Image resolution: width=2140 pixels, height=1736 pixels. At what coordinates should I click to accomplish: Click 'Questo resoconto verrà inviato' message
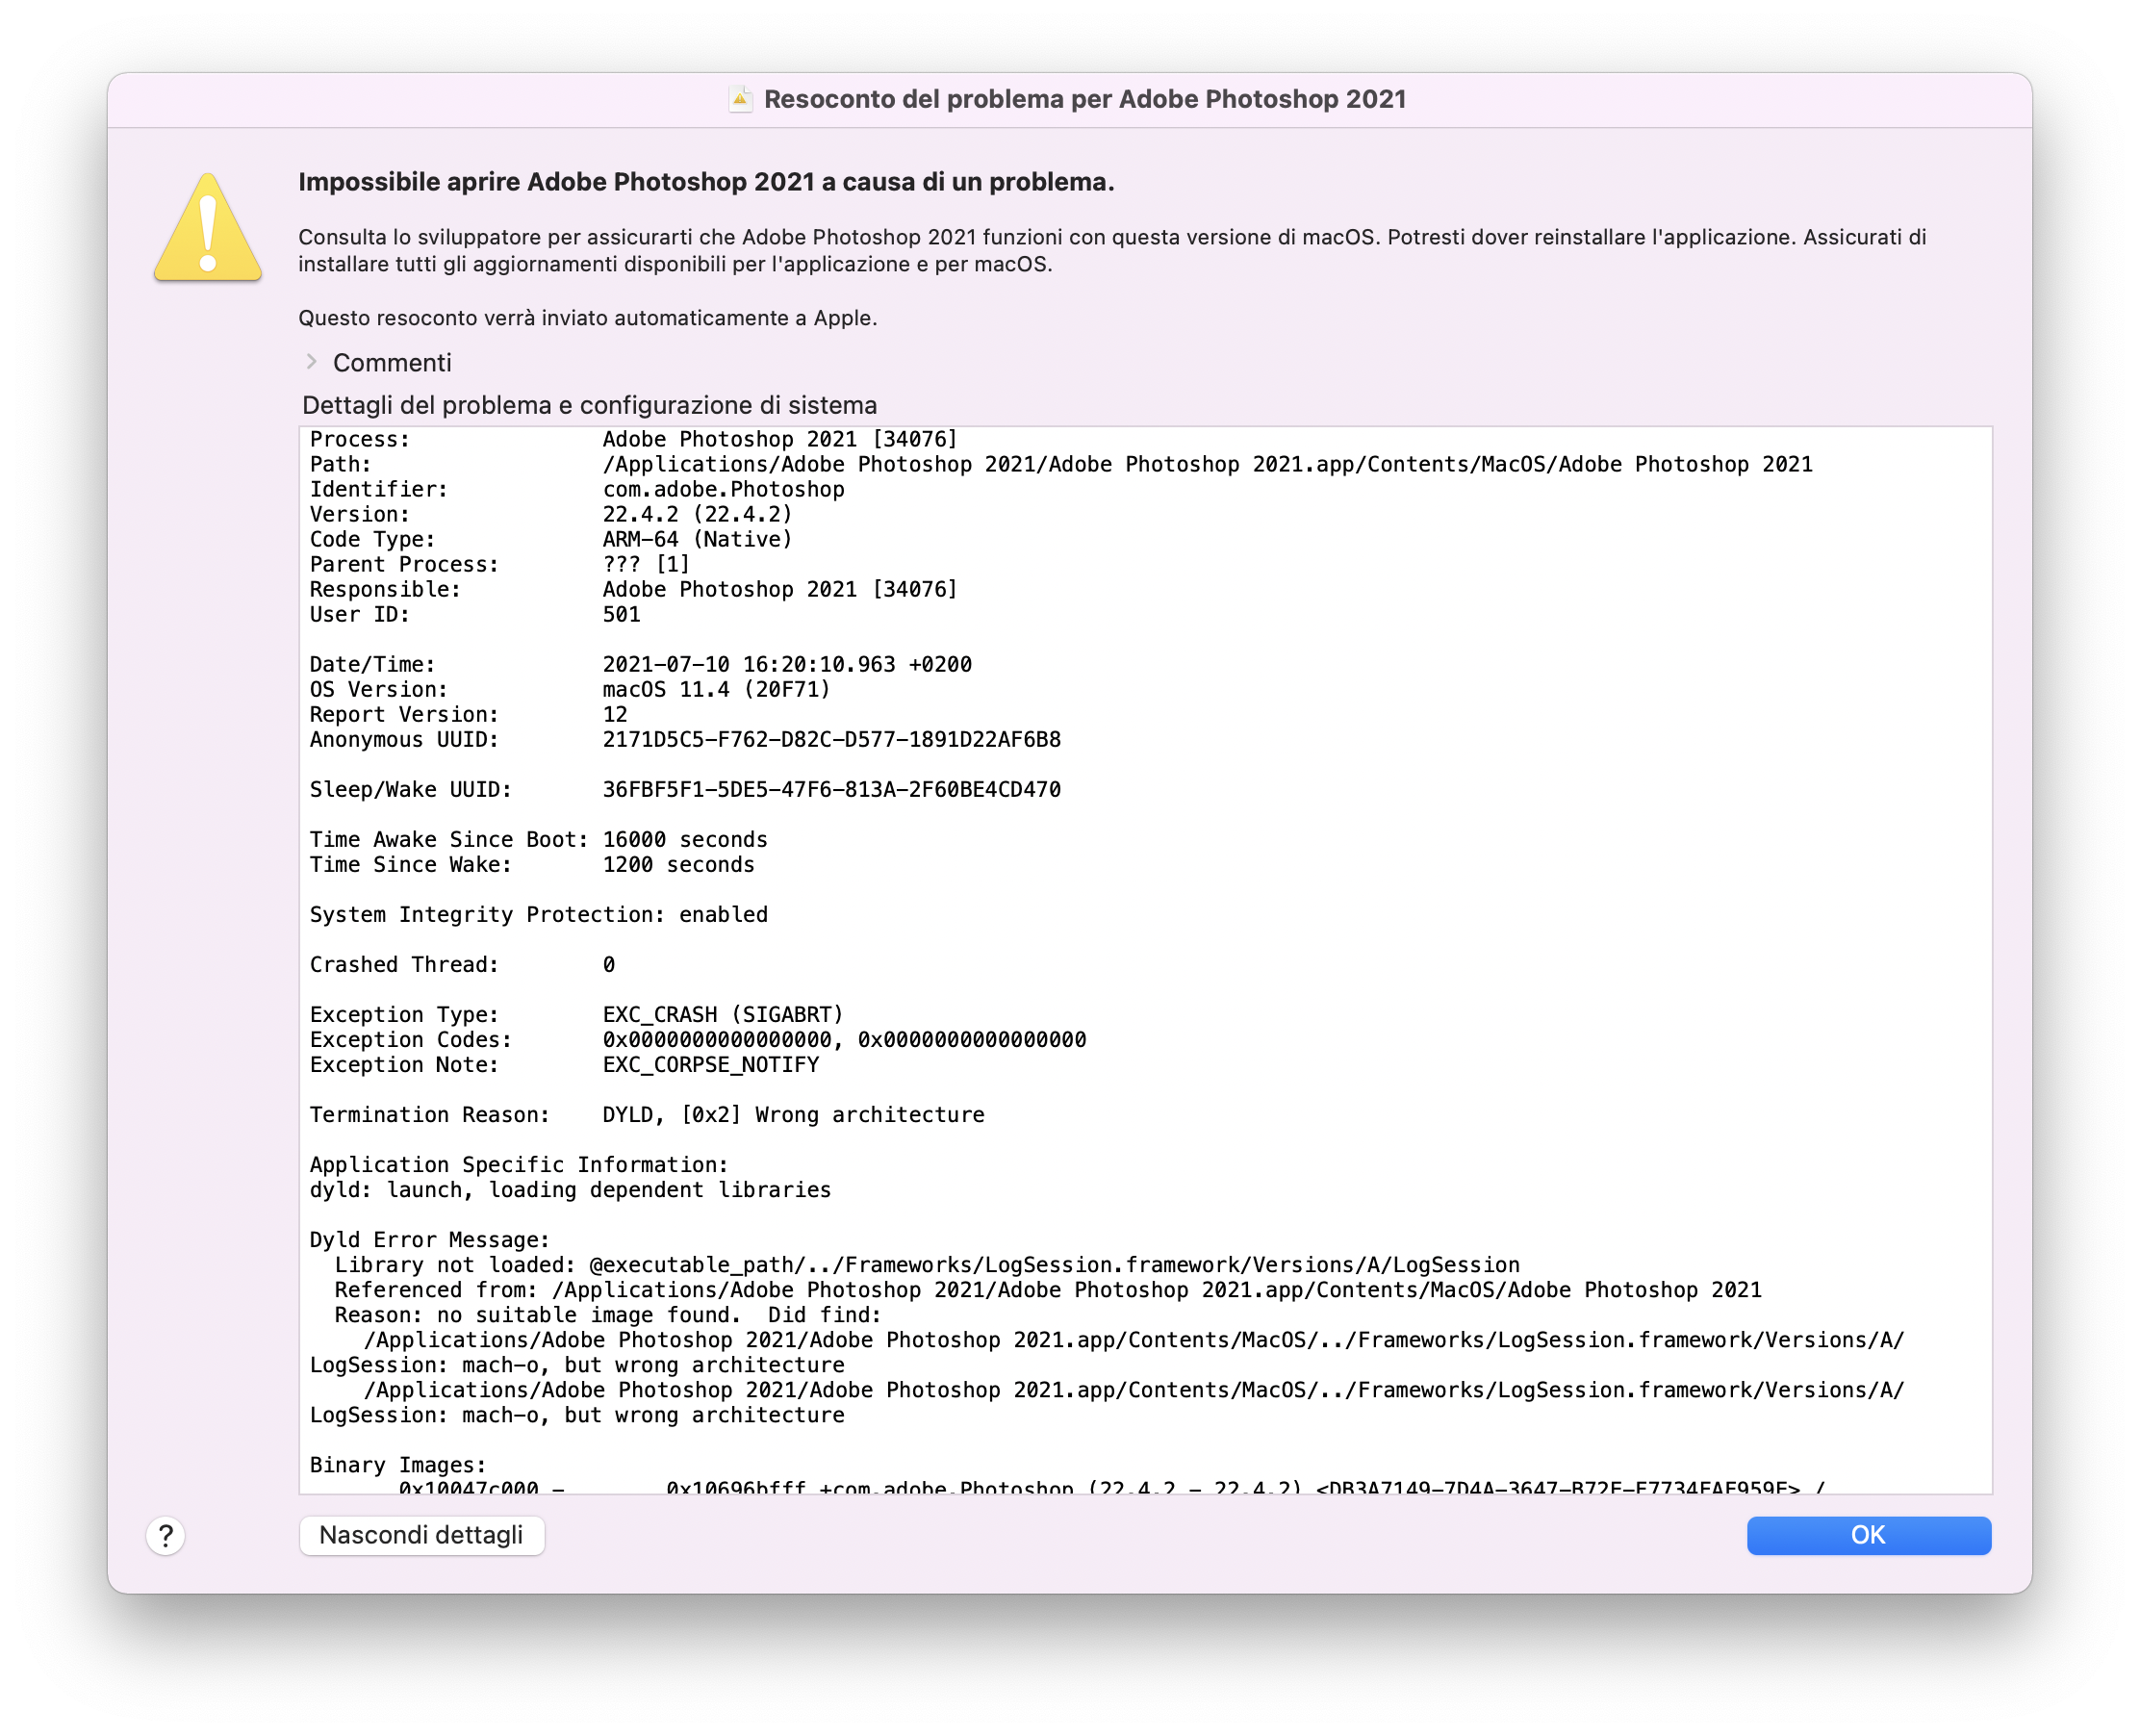coord(587,318)
